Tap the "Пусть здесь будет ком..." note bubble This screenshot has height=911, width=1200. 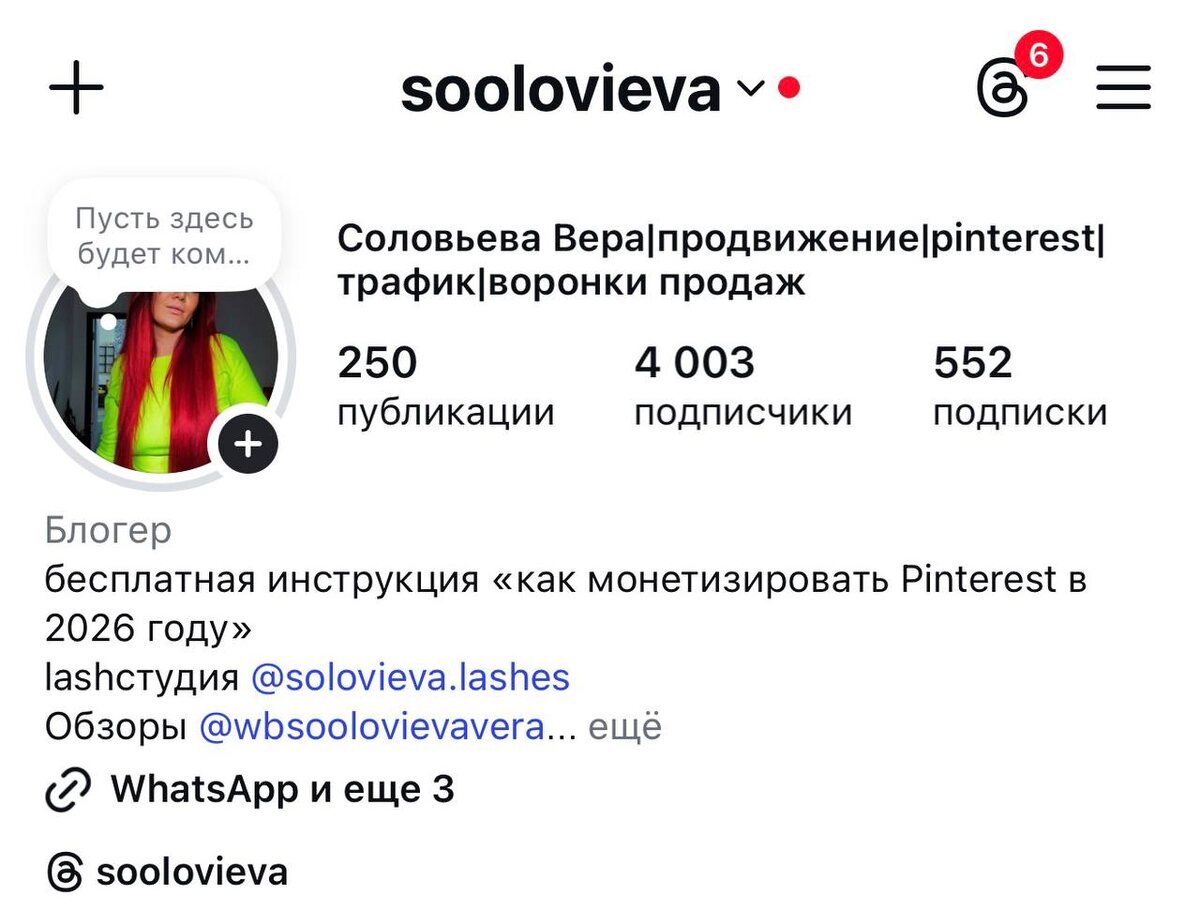[165, 236]
